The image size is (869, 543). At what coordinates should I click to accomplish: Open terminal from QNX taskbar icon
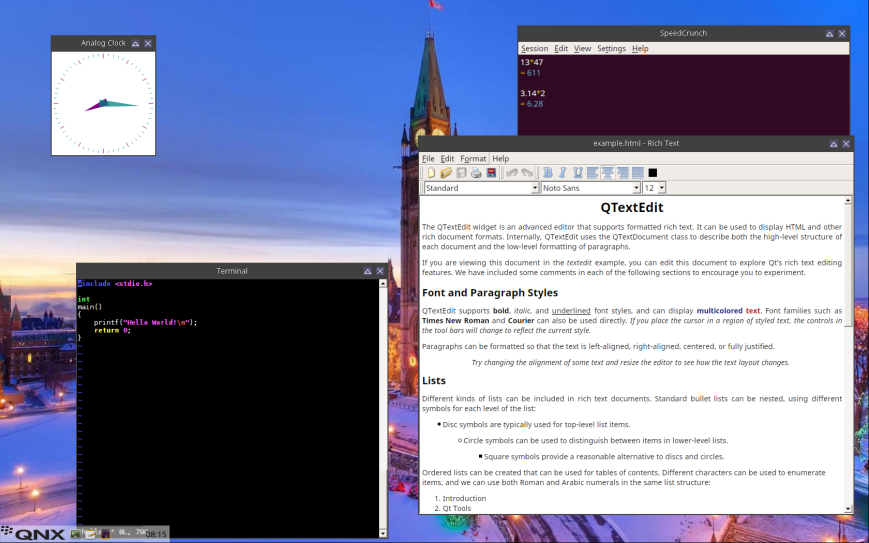[77, 534]
